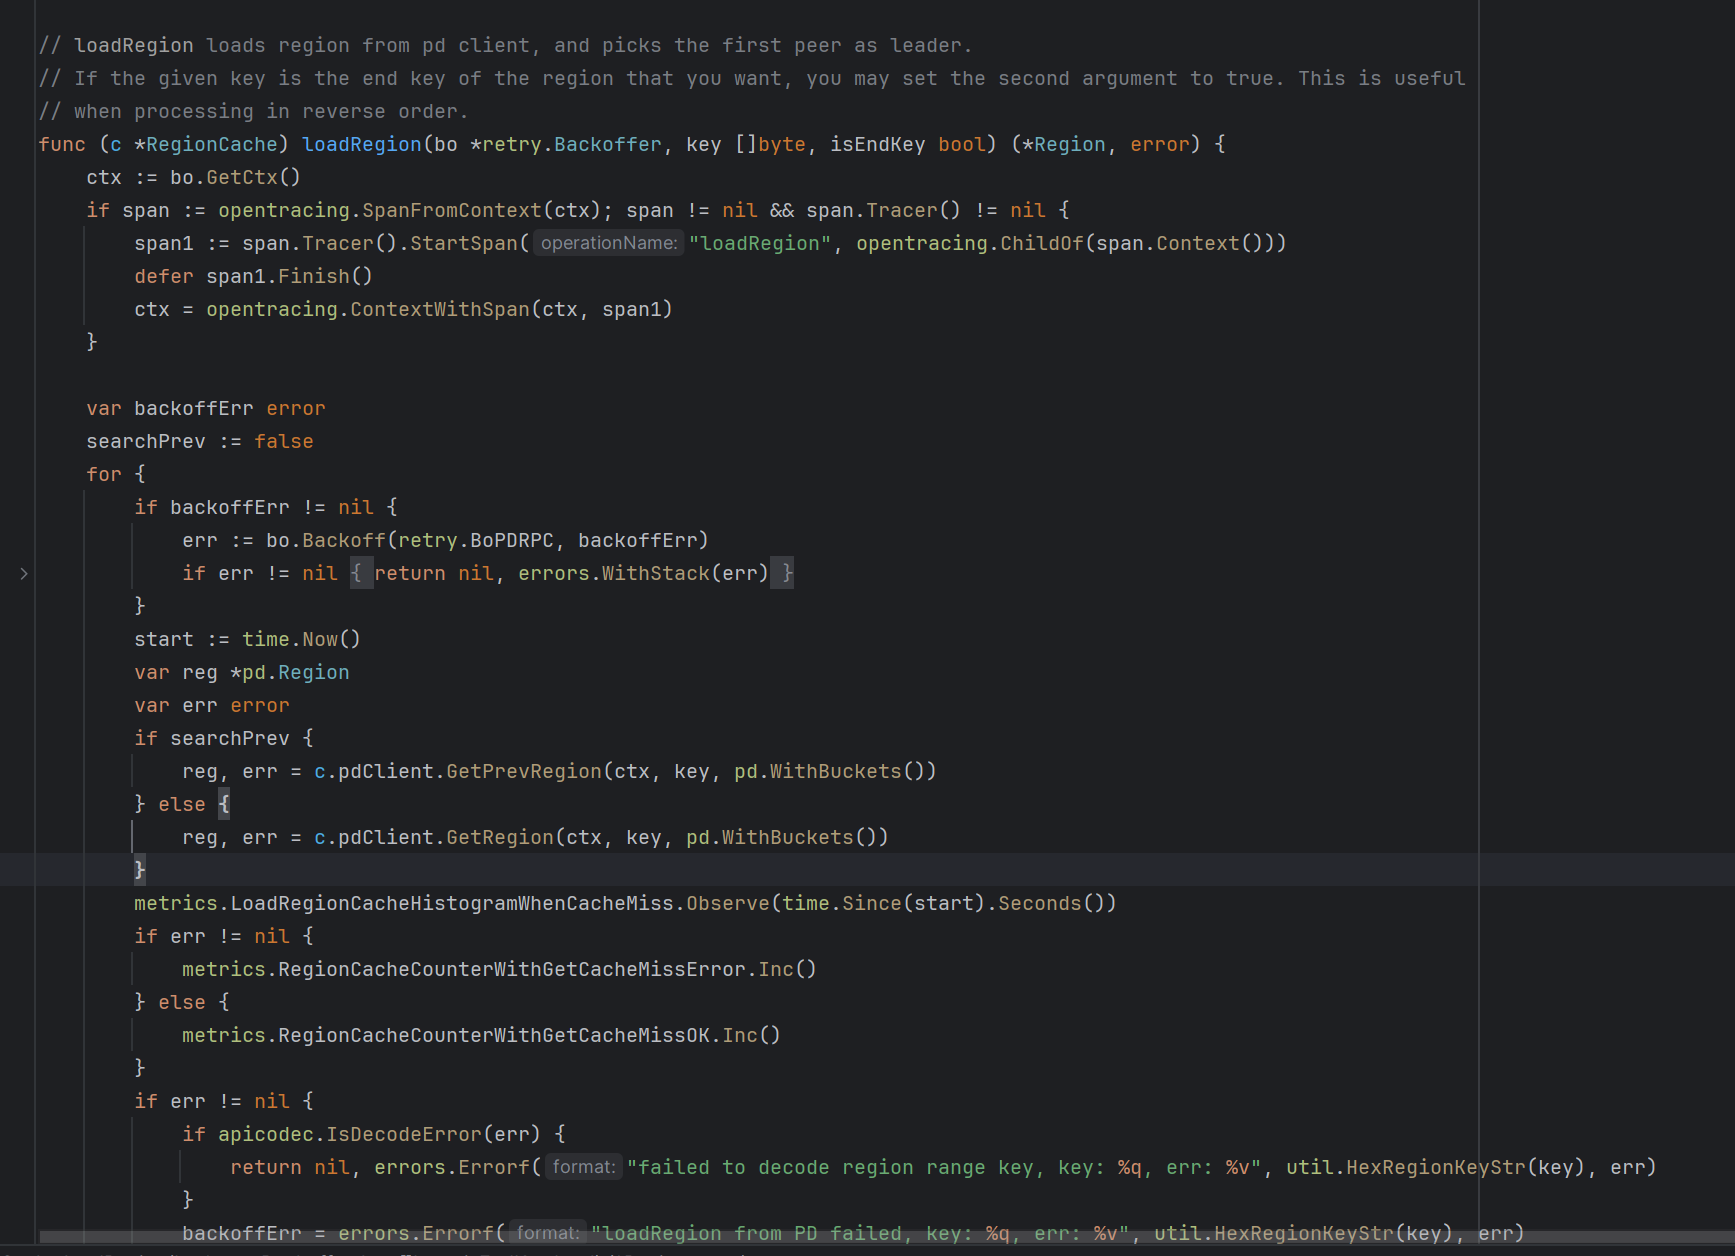Click the false literal assigned to searchPrev
The image size is (1735, 1256).
[x=283, y=441]
